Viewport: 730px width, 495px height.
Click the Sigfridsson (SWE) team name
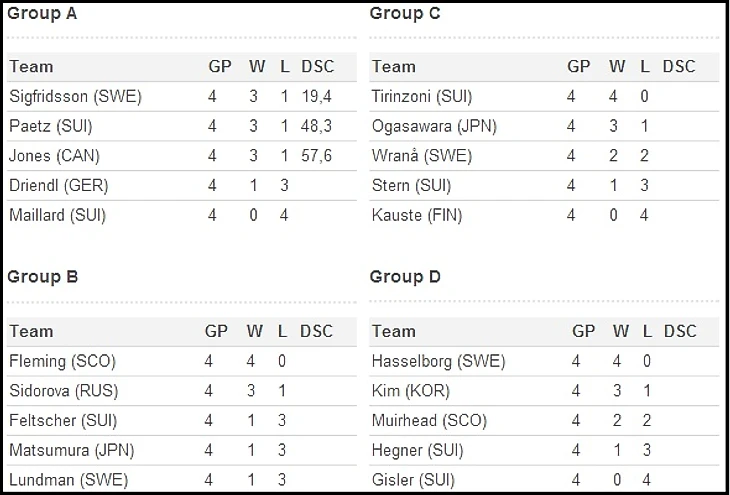tap(75, 97)
